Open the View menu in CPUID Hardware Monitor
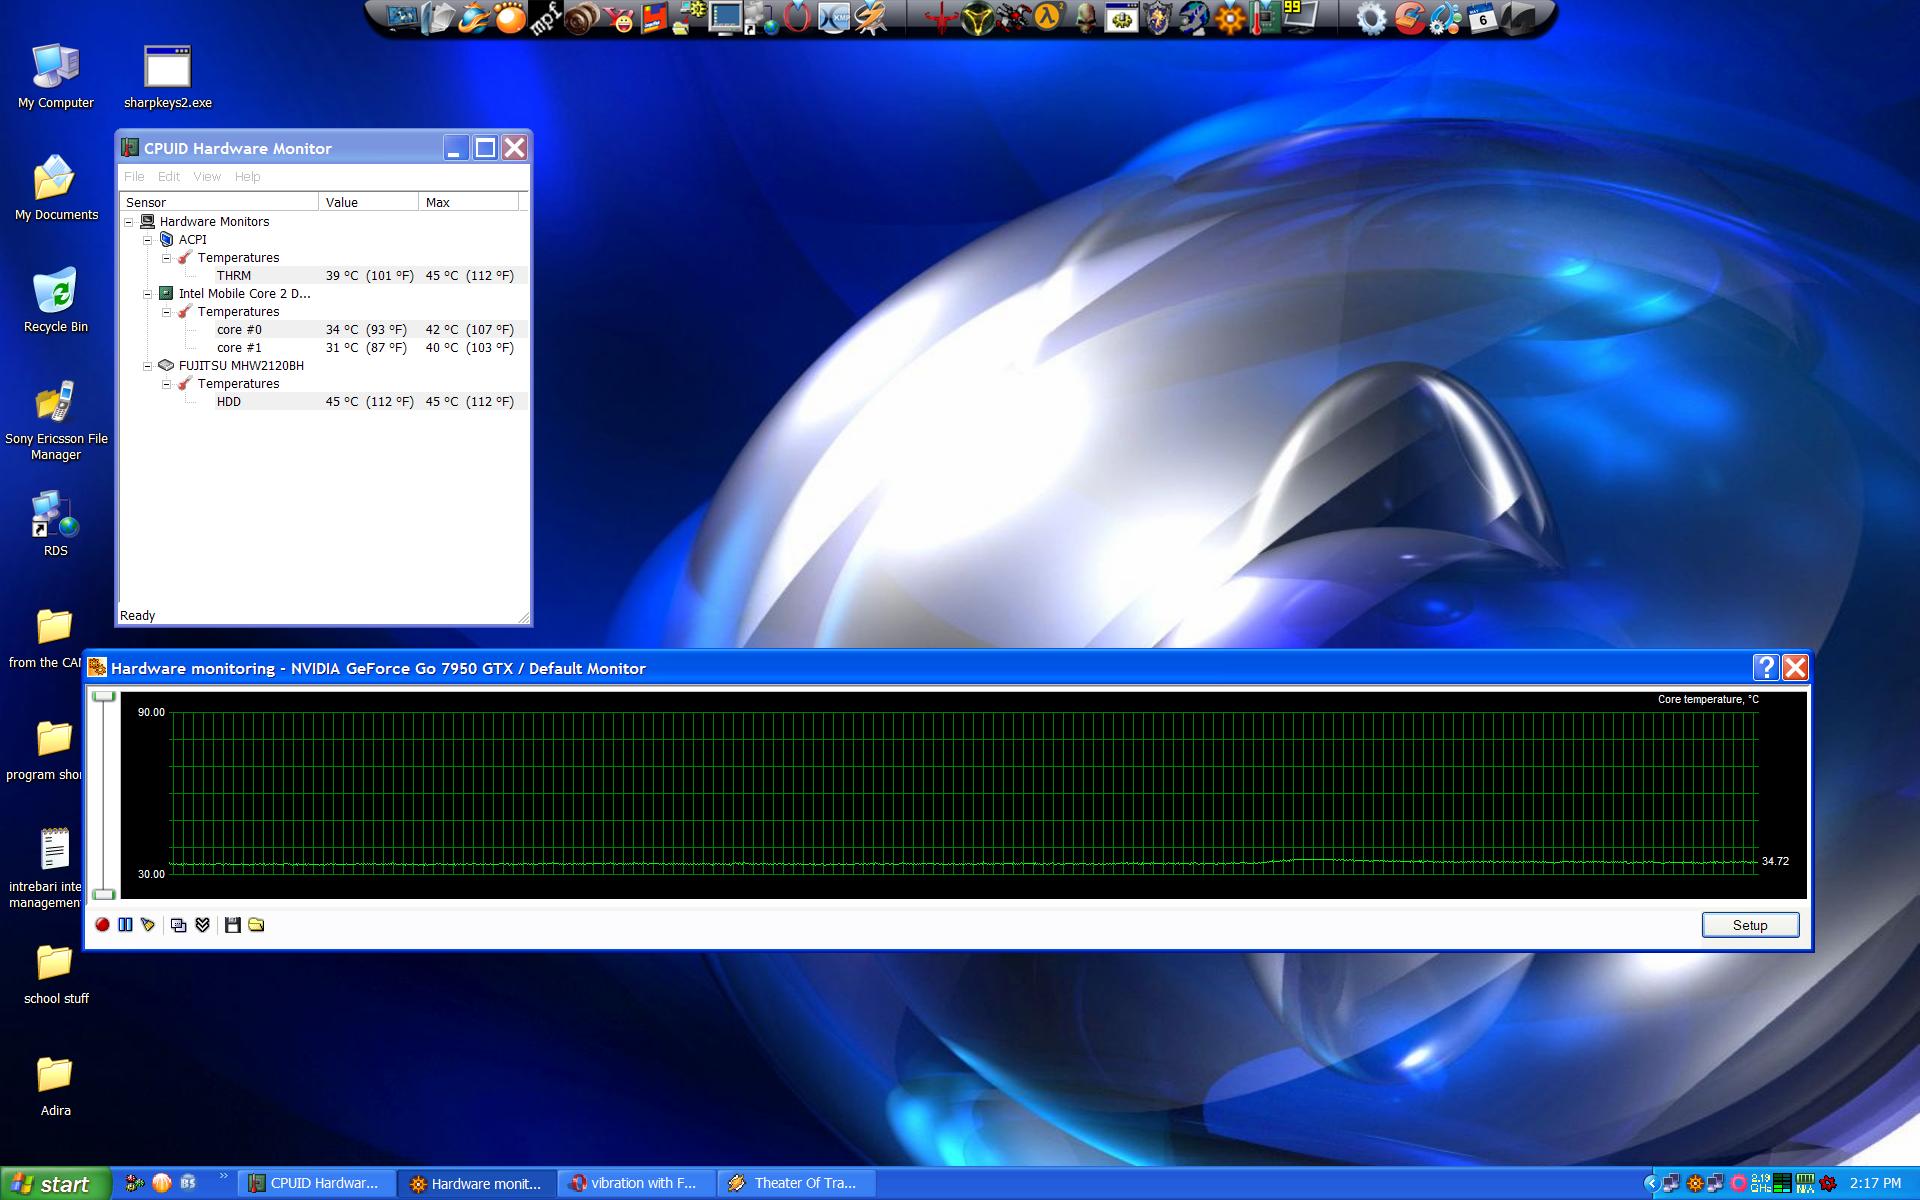1920x1200 pixels. point(207,177)
